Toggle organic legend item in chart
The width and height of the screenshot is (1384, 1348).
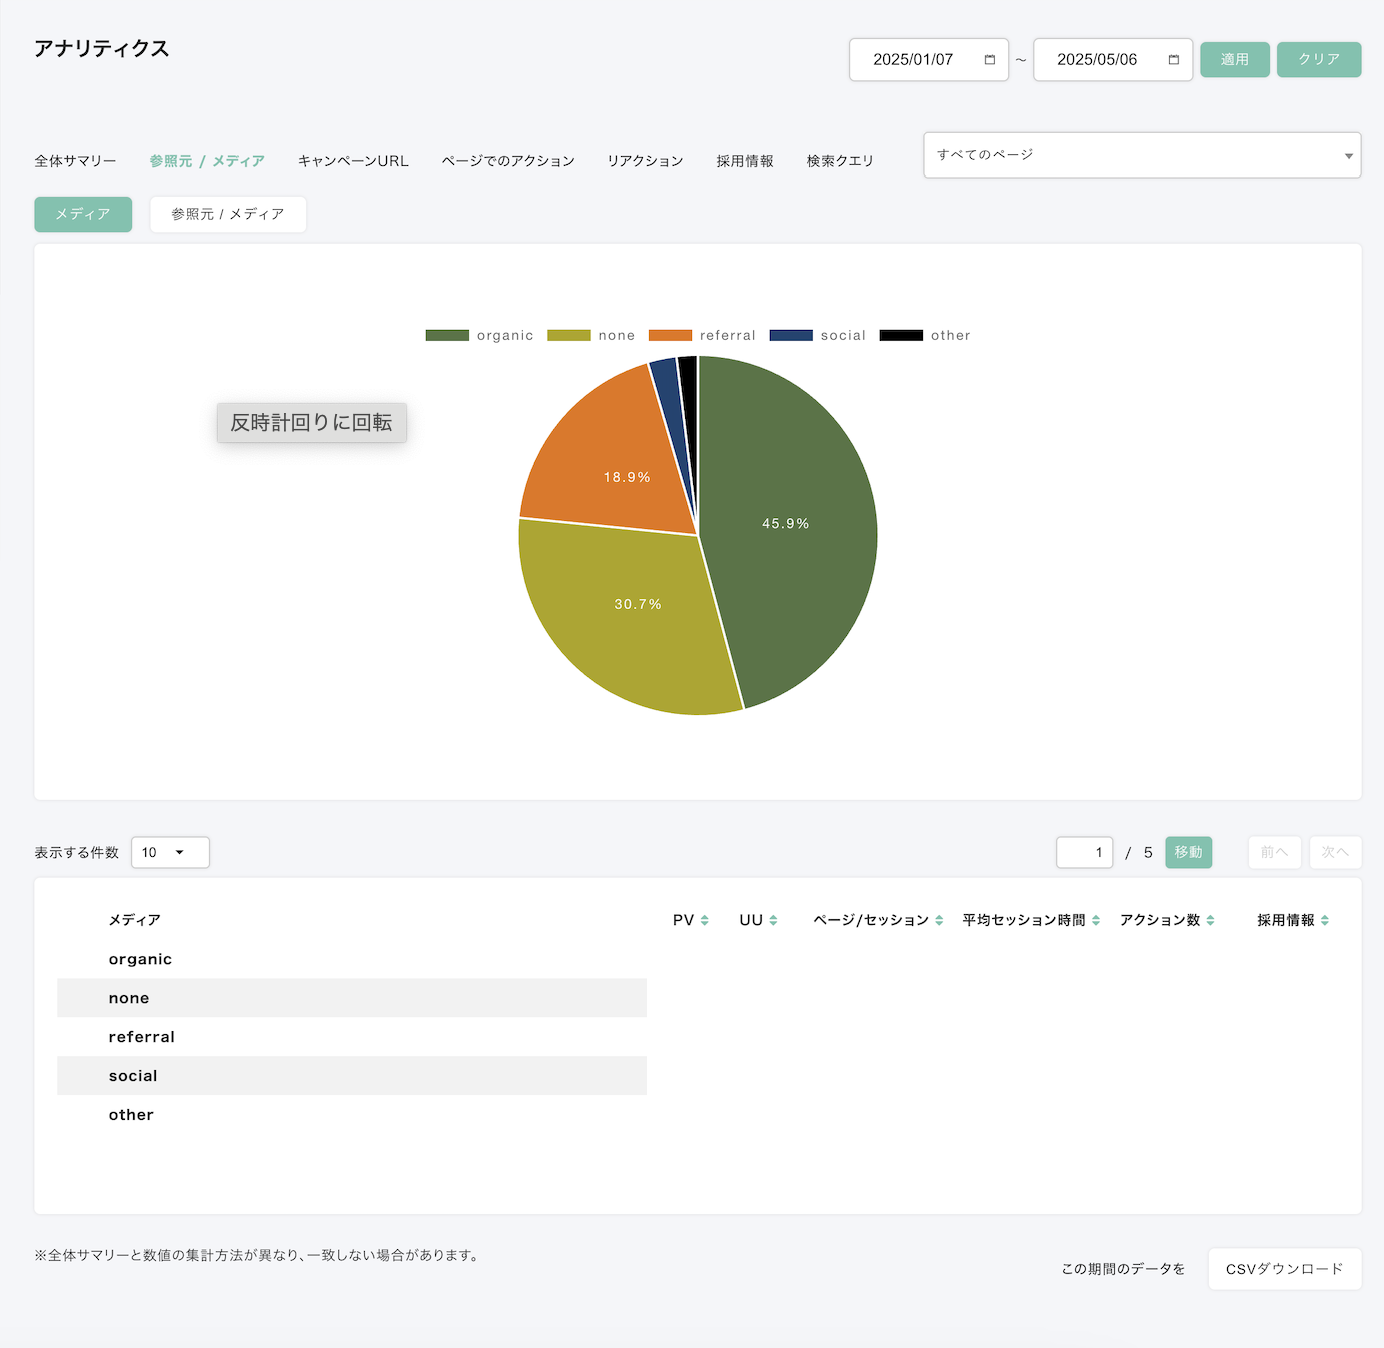(479, 336)
